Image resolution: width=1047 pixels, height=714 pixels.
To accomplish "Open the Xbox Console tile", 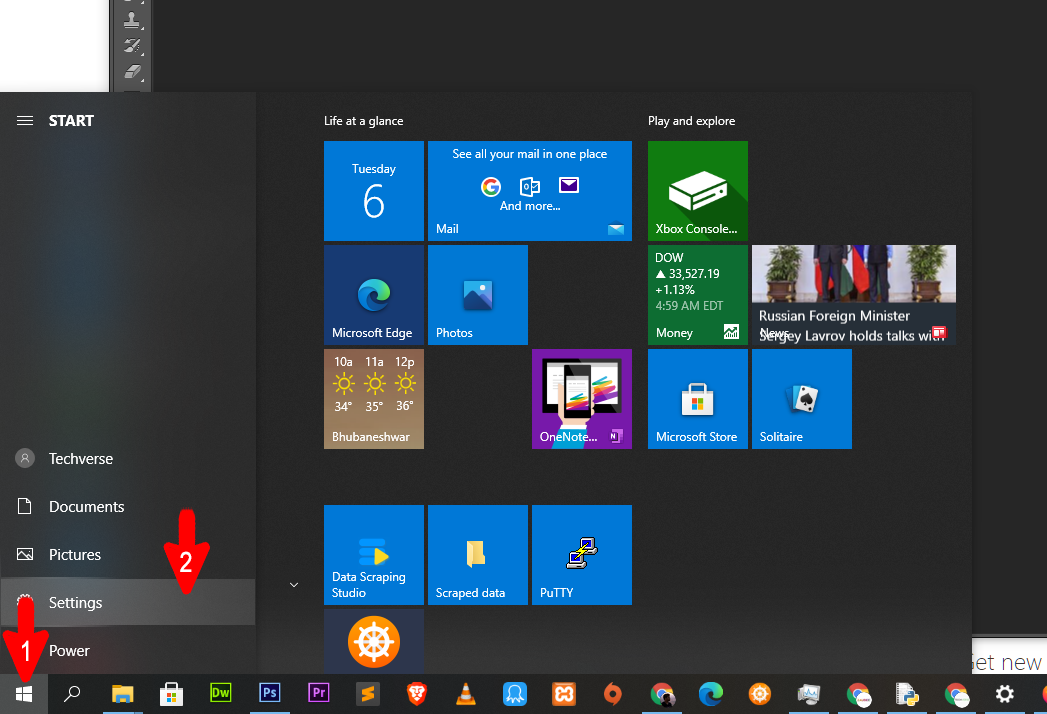I will [698, 191].
